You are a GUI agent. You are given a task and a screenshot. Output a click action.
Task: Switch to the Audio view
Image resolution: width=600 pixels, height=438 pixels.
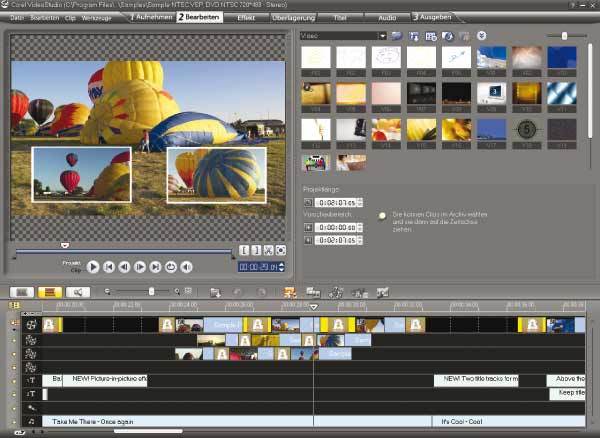coord(76,292)
